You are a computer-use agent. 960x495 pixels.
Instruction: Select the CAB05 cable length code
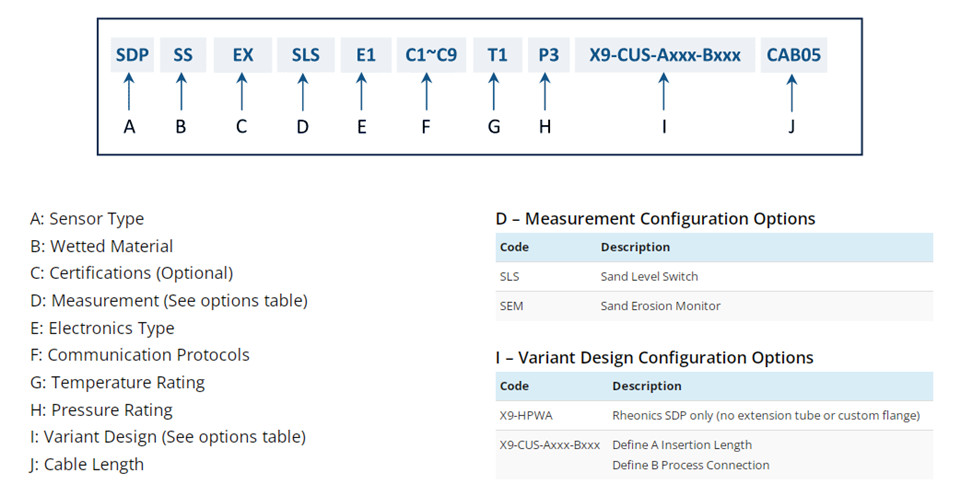[793, 55]
